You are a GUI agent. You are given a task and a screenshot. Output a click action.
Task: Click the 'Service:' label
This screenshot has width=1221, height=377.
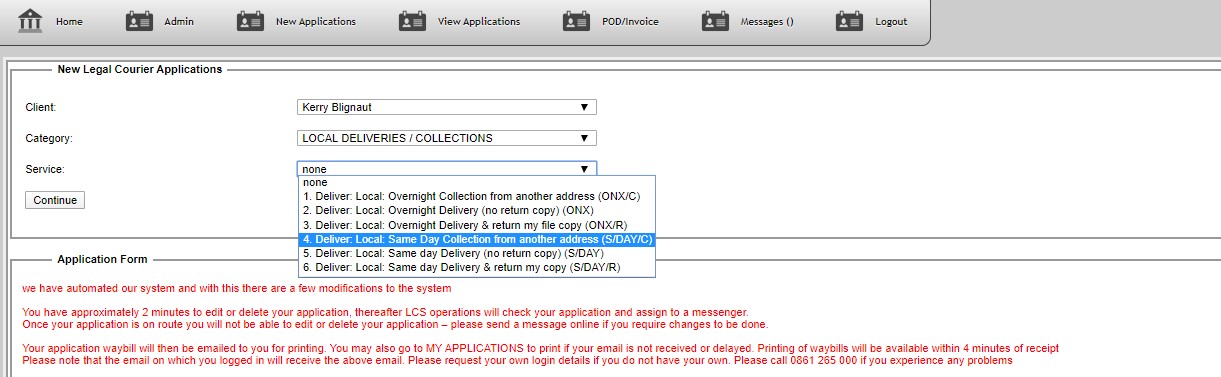[x=45, y=169]
